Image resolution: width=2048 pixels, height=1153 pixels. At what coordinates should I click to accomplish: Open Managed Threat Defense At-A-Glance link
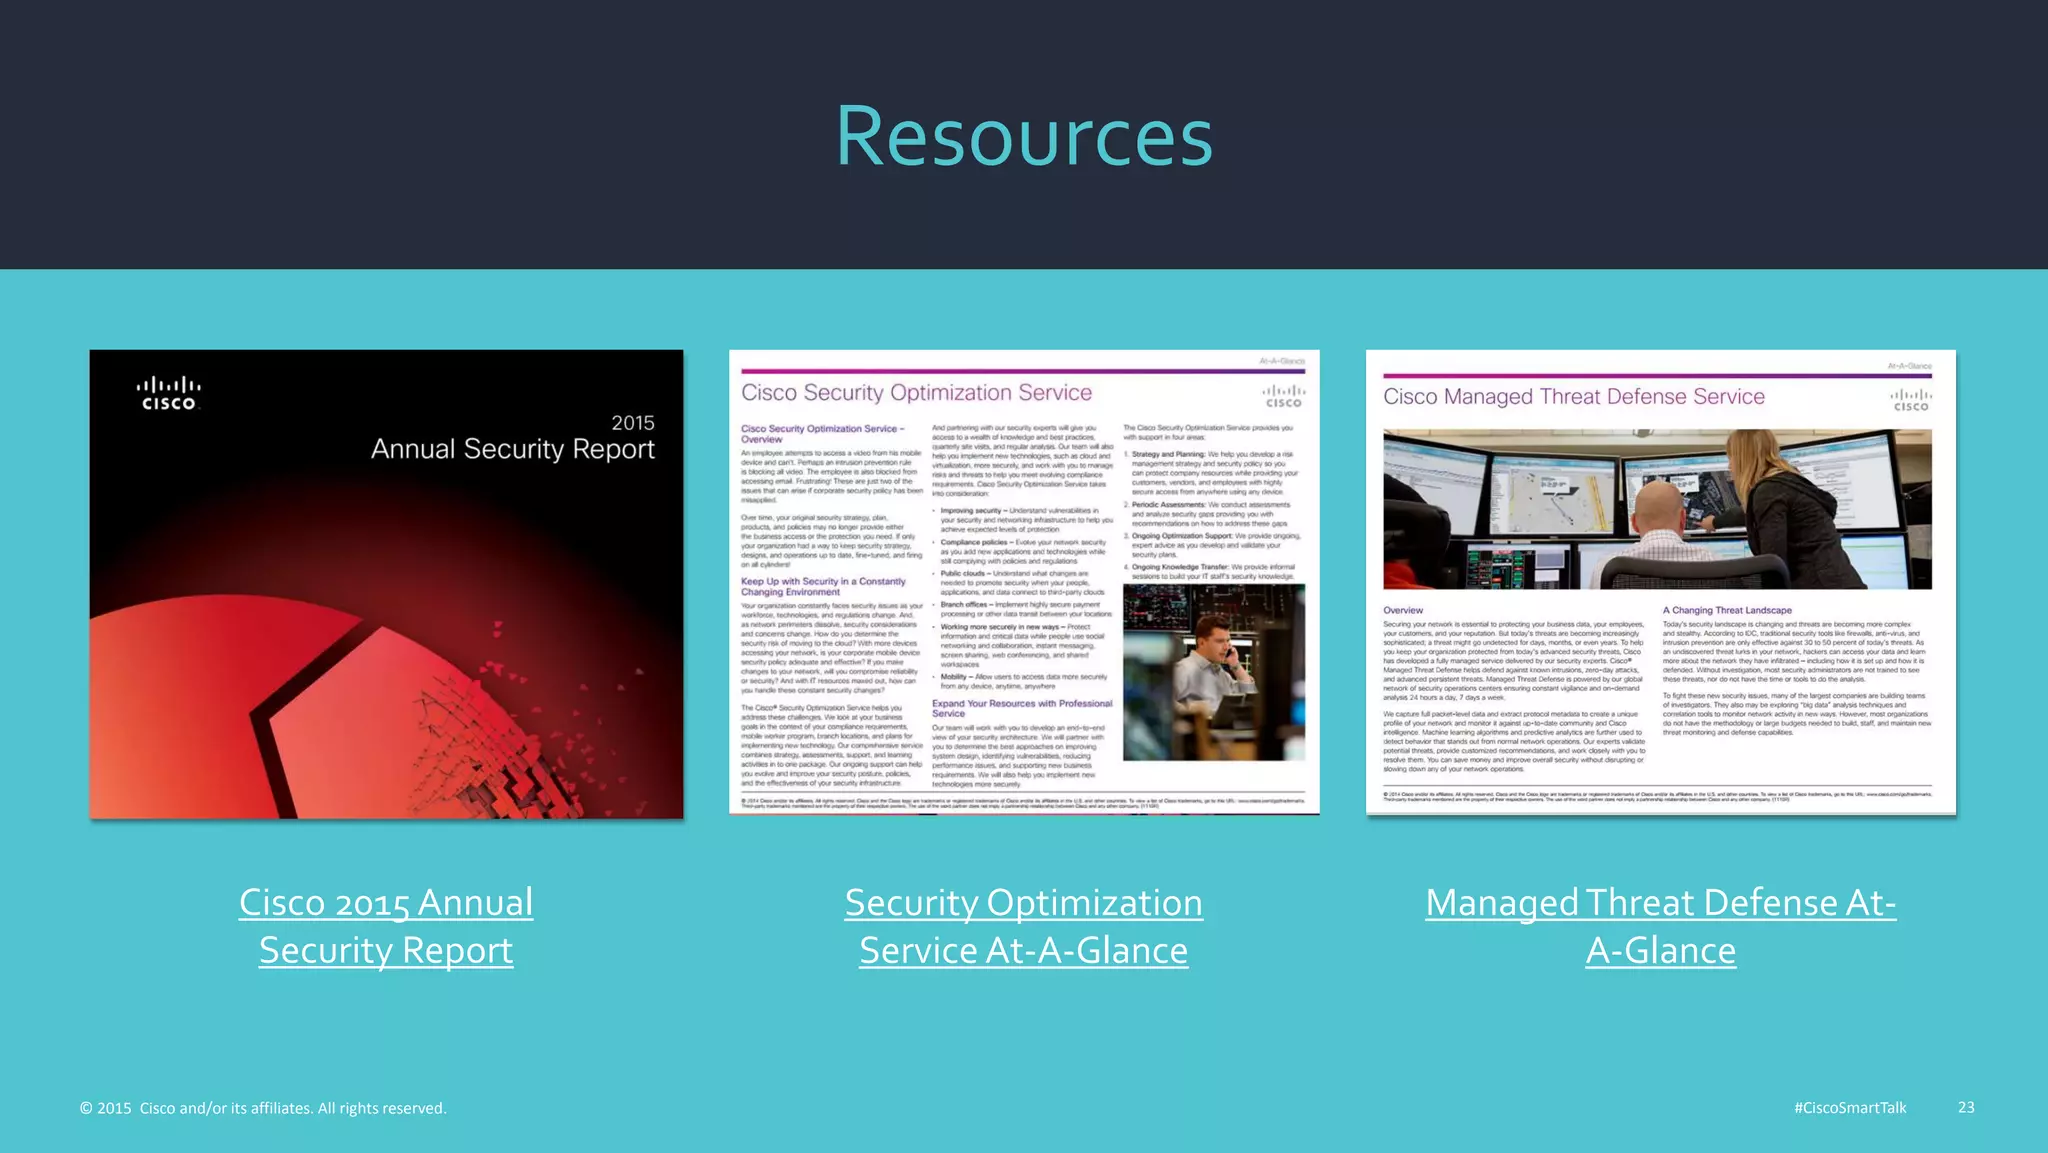click(1660, 926)
